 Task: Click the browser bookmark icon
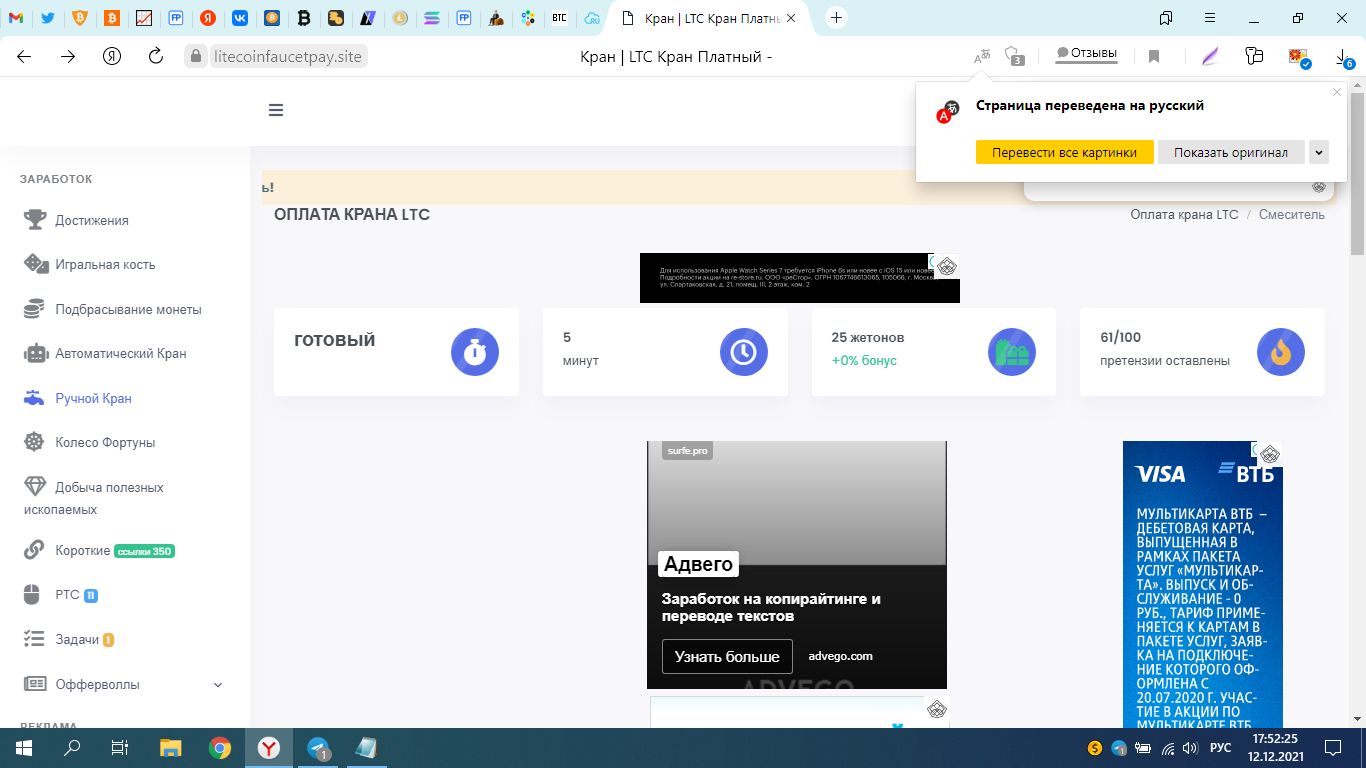pos(1154,57)
